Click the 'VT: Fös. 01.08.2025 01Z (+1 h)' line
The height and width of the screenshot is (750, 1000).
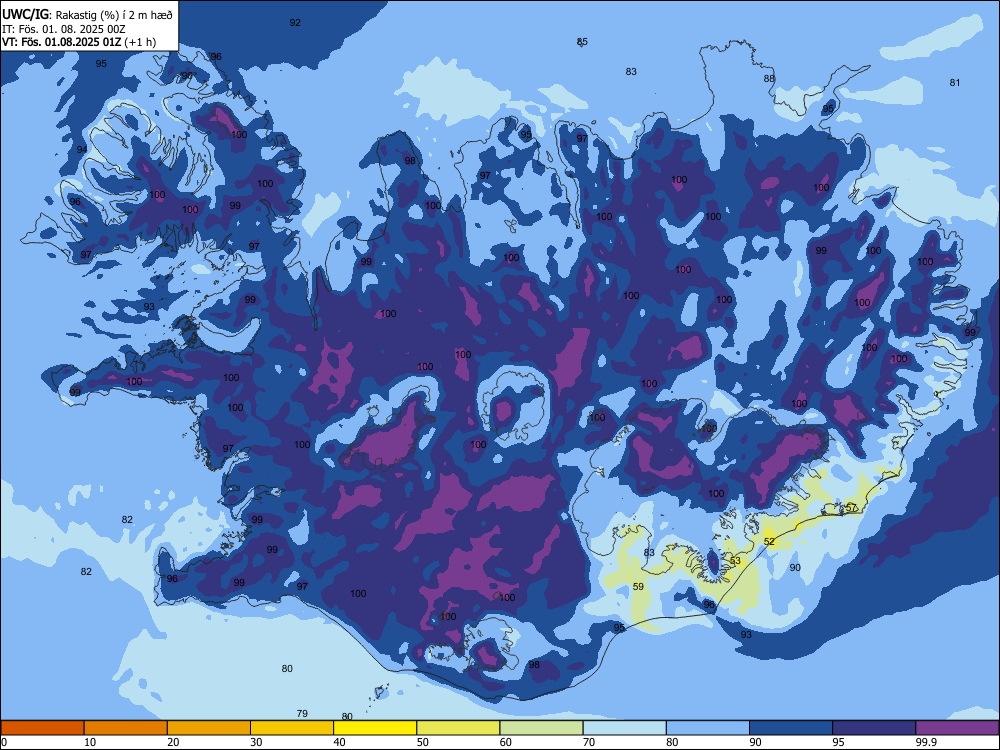pyautogui.click(x=79, y=42)
